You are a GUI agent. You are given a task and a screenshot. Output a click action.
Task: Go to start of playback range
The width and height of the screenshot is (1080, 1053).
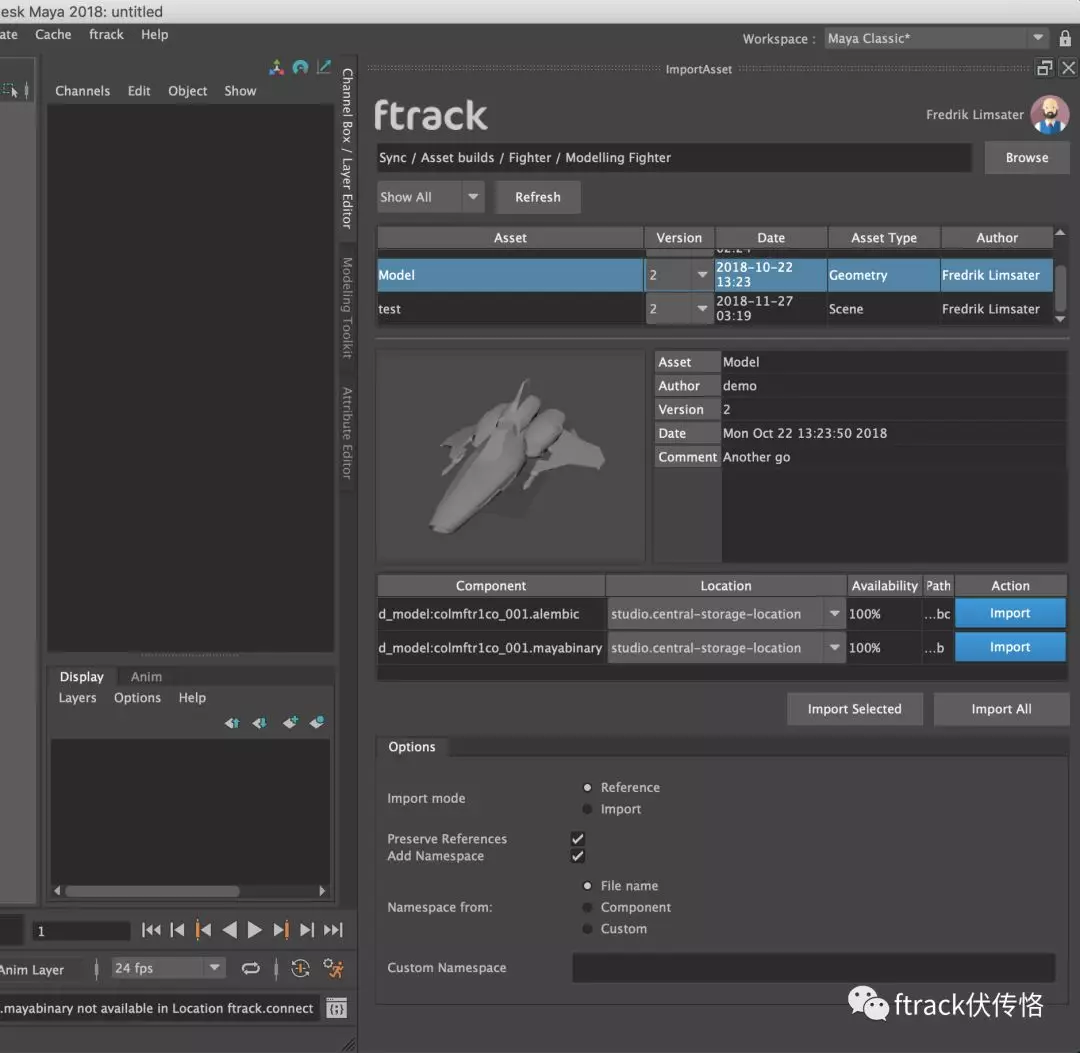(151, 930)
